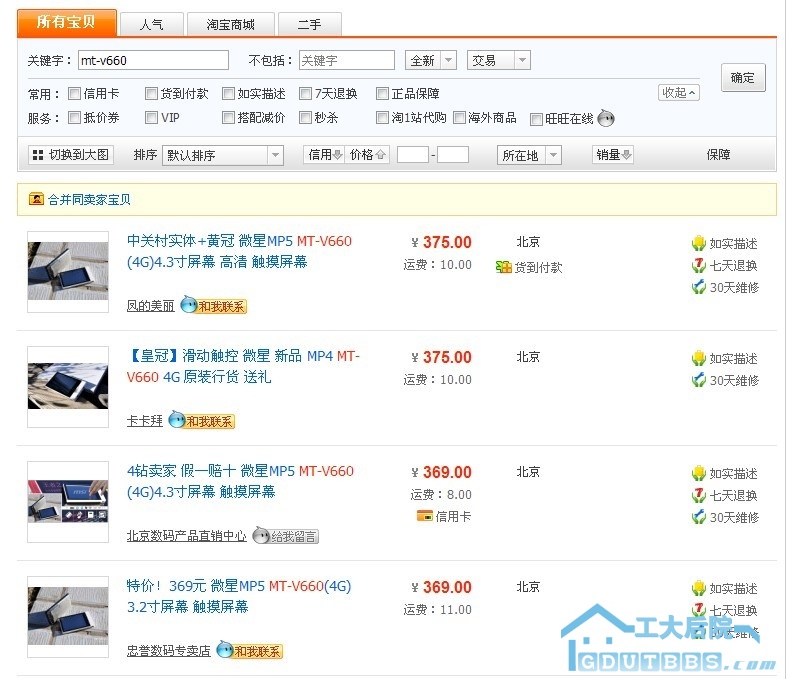The height and width of the screenshot is (679, 786).
Task: Click the 给我留言 icon for 北京数码产品直销中心
Action: (285, 536)
